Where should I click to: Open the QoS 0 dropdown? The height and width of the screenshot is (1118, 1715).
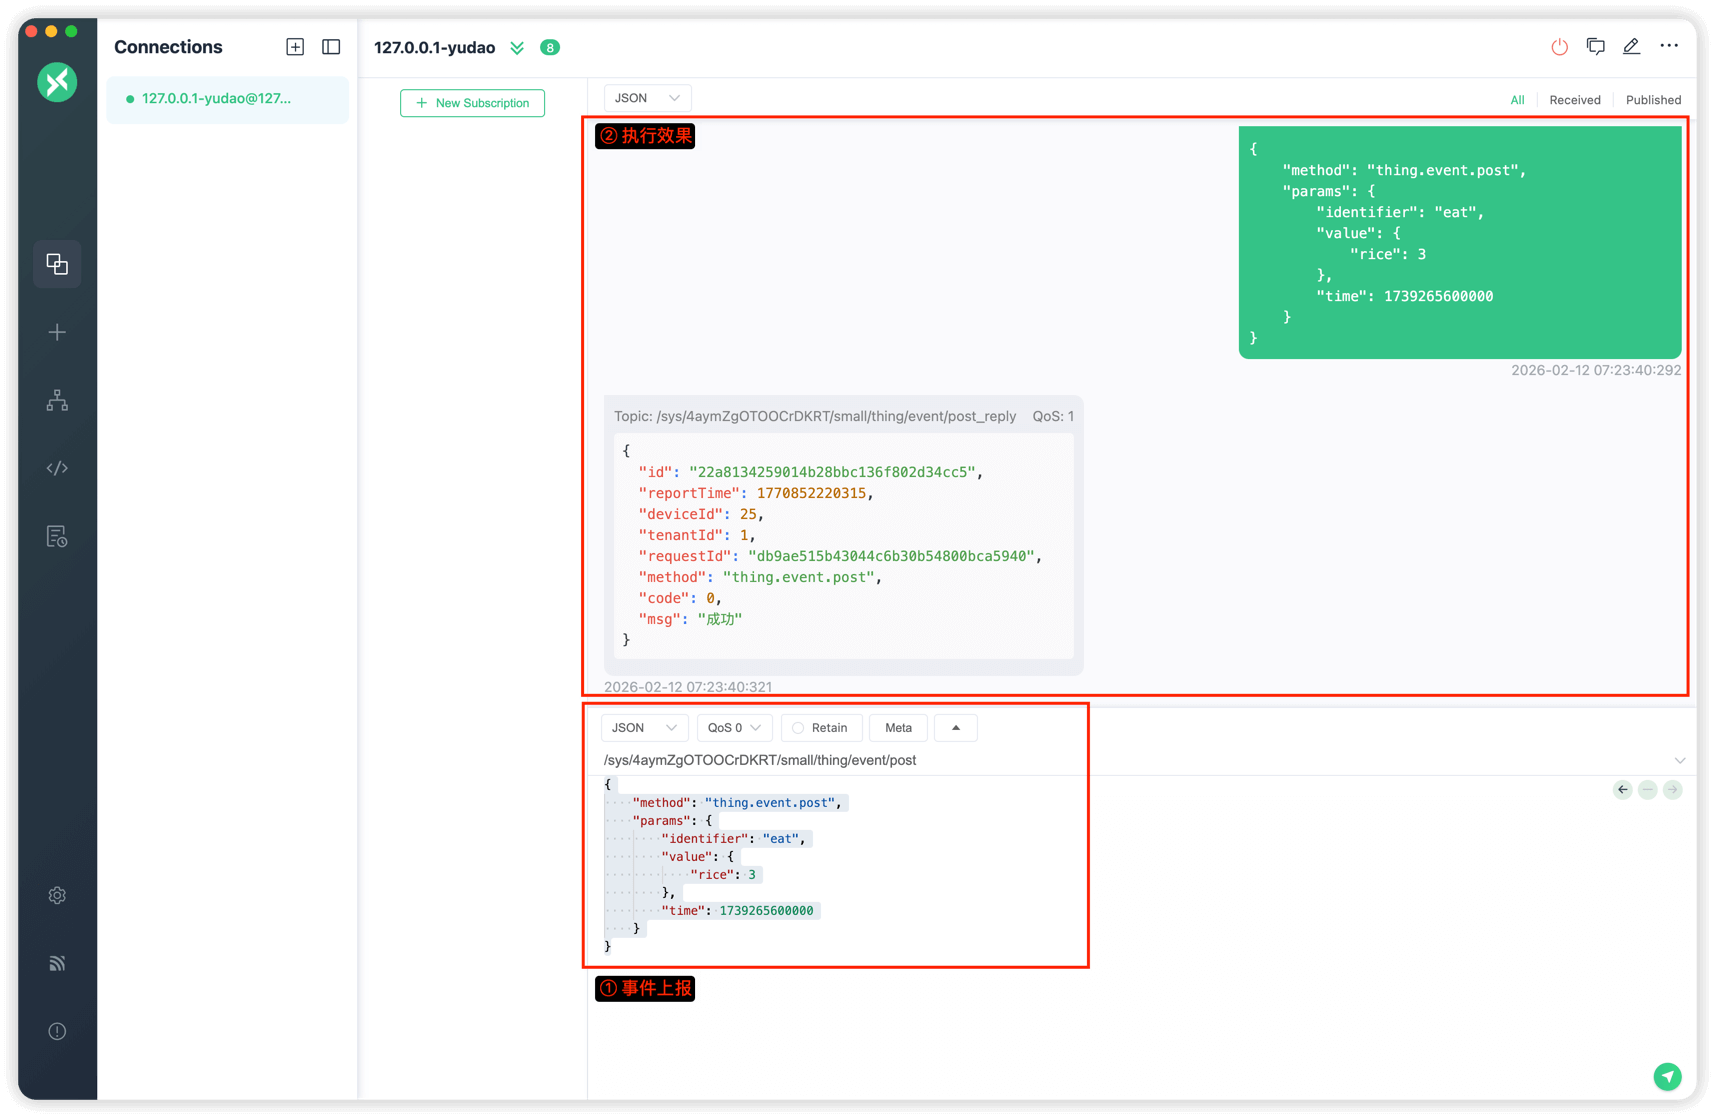pyautogui.click(x=734, y=728)
